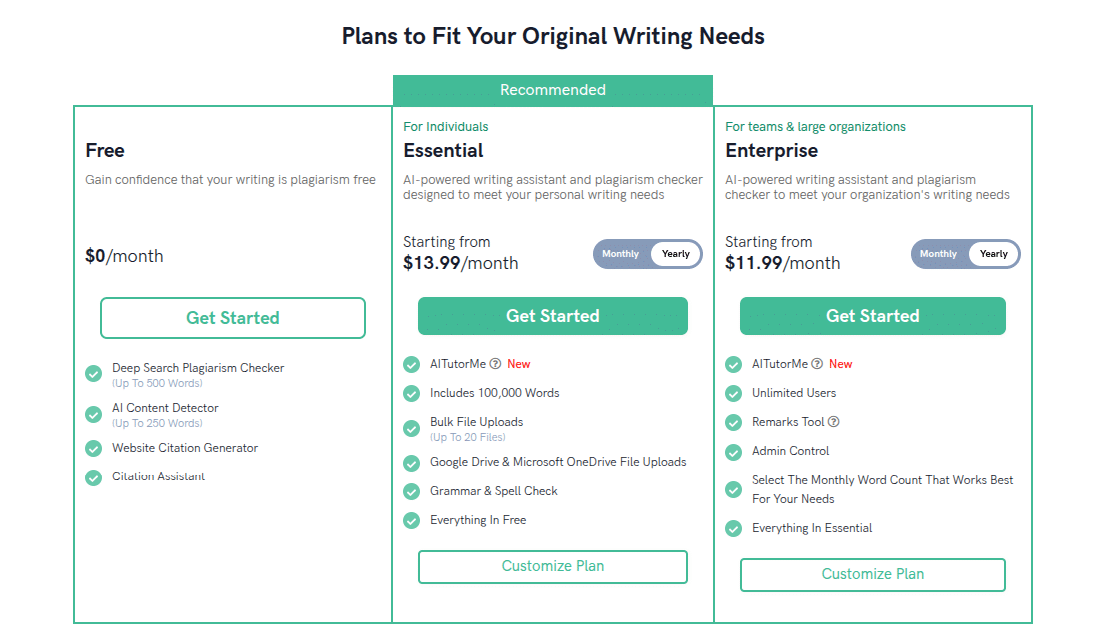Click Get Started on the Essential plan

552,315
